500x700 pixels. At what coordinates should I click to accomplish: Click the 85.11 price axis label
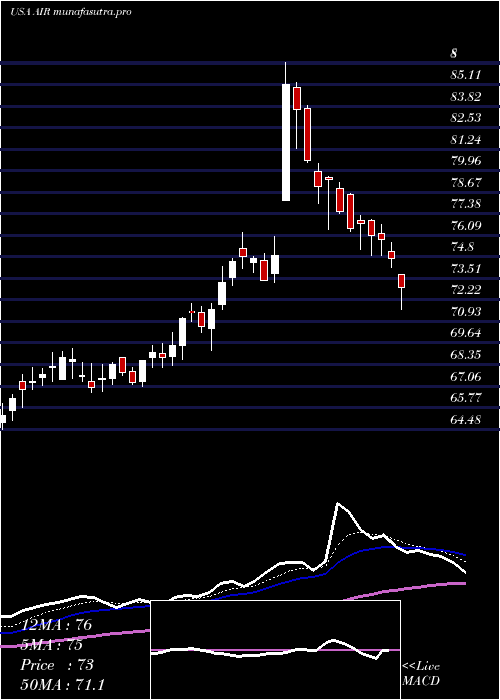(x=466, y=75)
